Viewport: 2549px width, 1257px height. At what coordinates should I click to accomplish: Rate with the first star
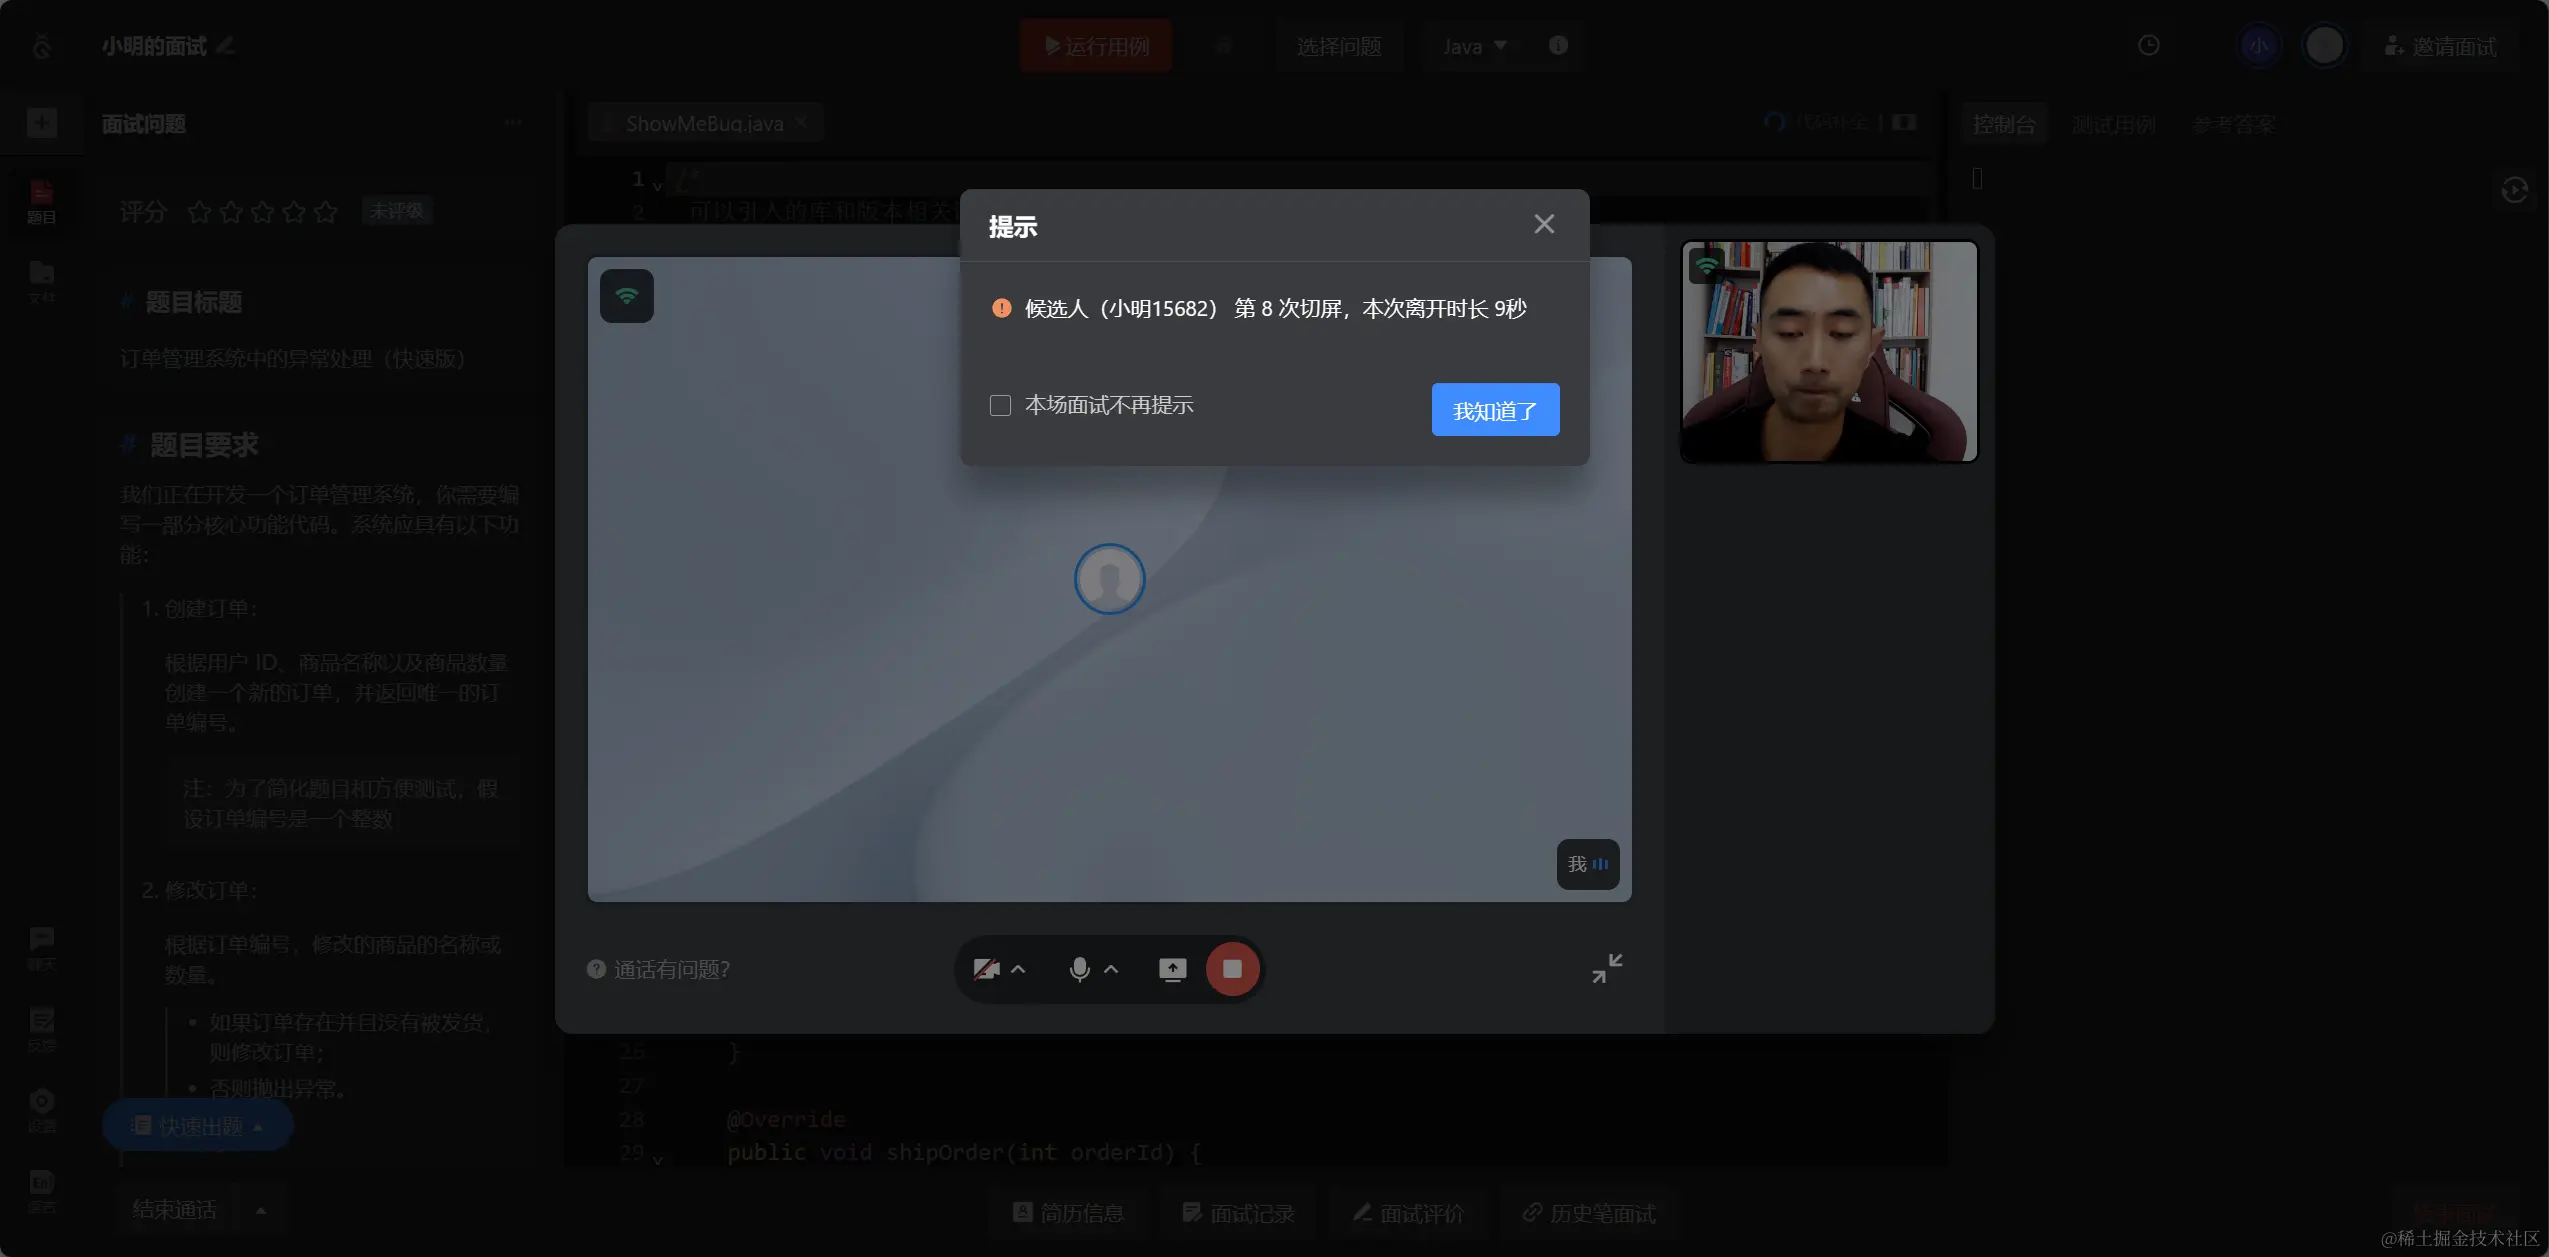coord(199,212)
